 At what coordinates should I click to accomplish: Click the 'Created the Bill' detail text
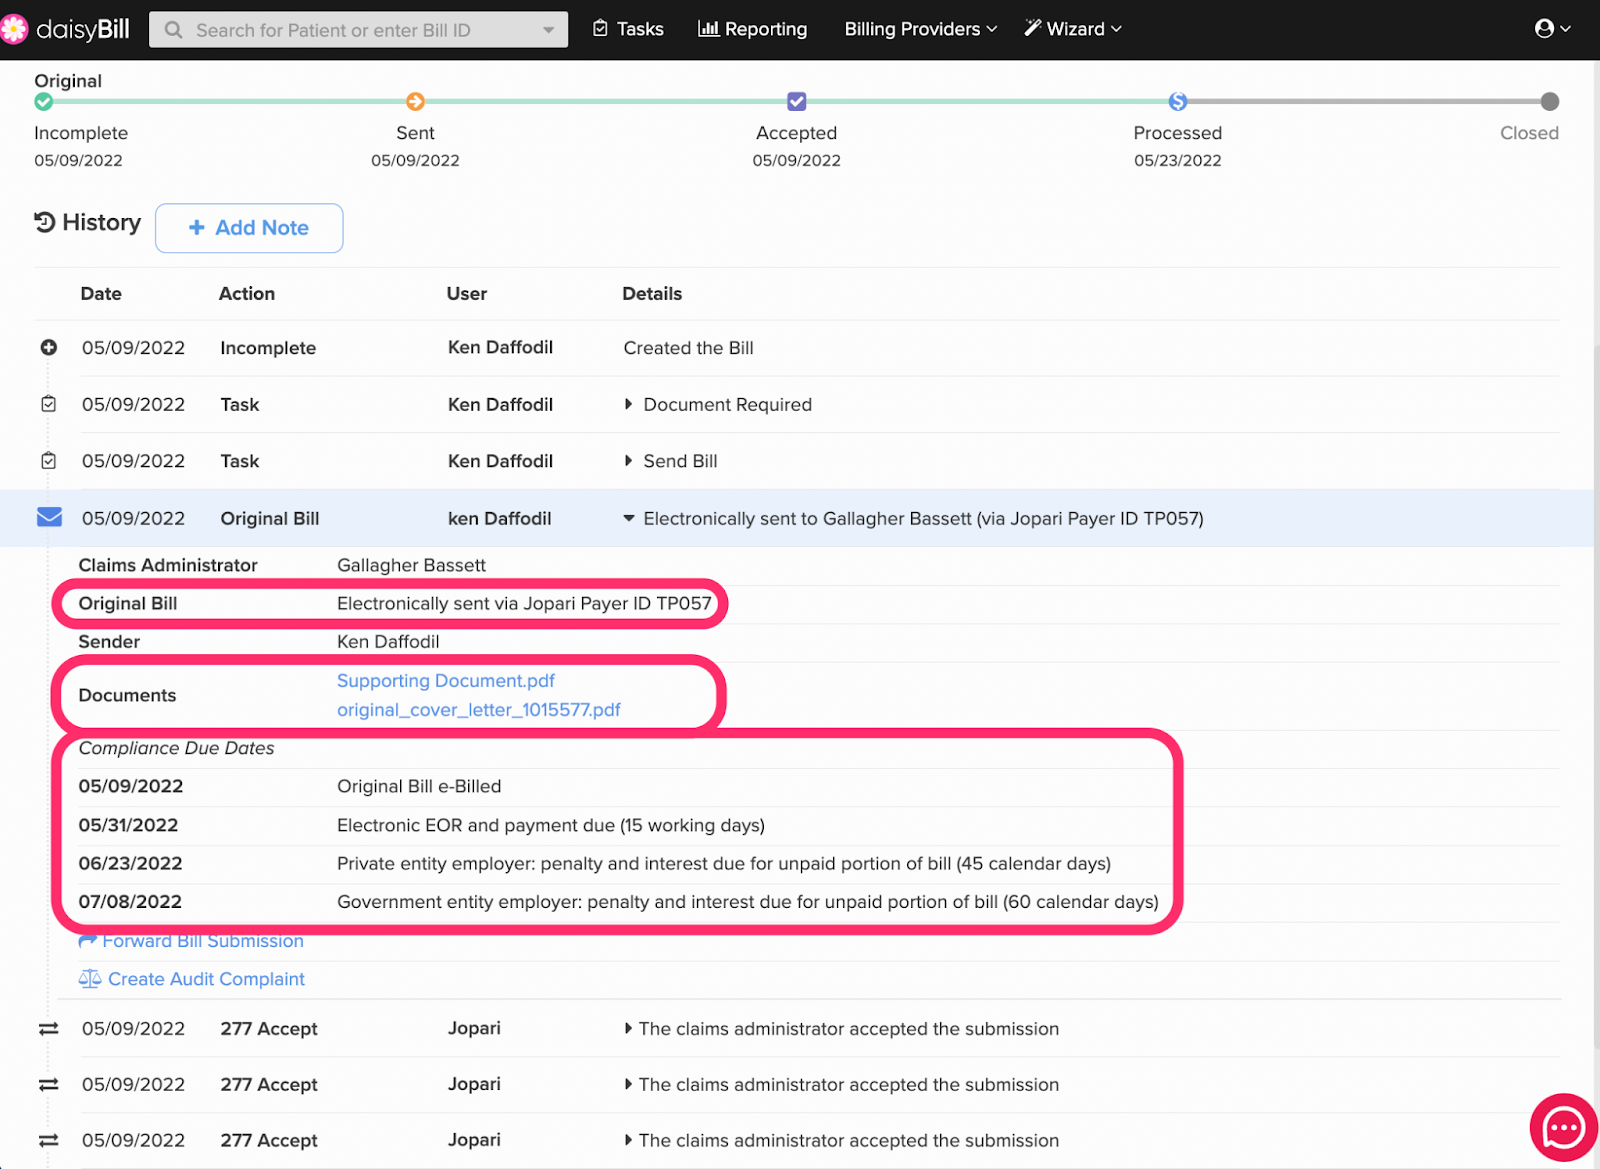[x=688, y=348]
